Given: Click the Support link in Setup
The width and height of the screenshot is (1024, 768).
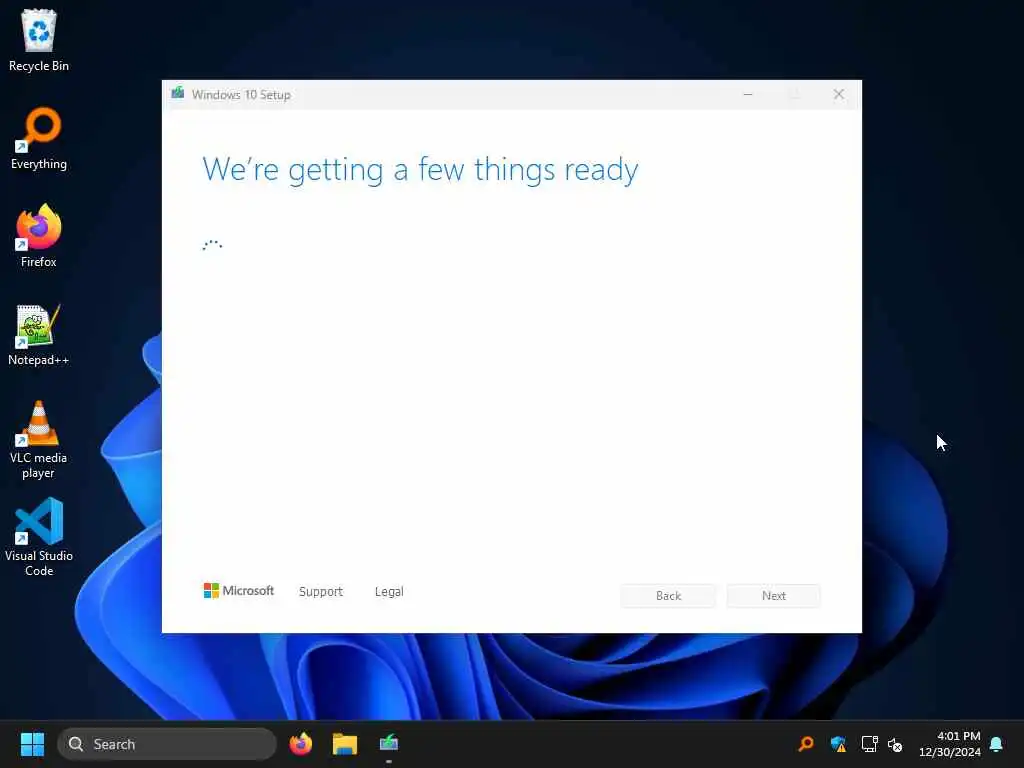Looking at the screenshot, I should click(321, 592).
